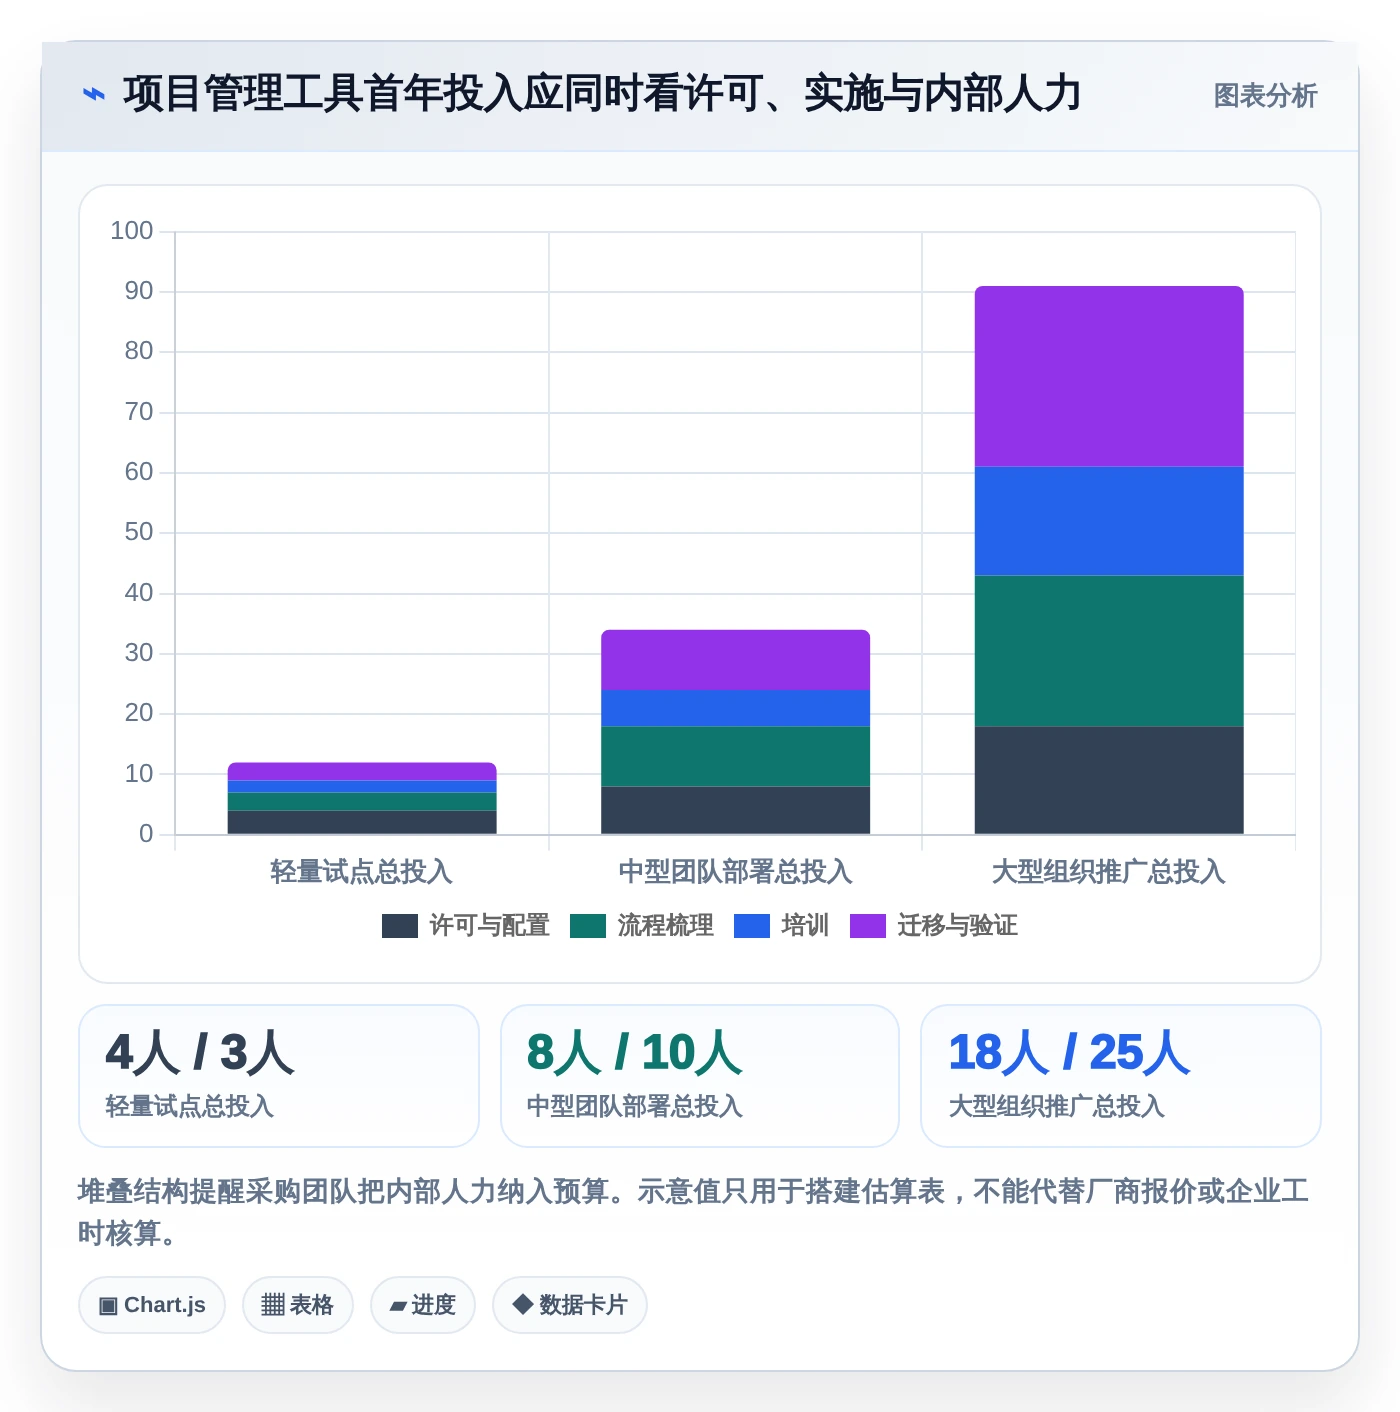Click x-axis label 轻量试点总投入
The image size is (1400, 1412).
[x=362, y=872]
